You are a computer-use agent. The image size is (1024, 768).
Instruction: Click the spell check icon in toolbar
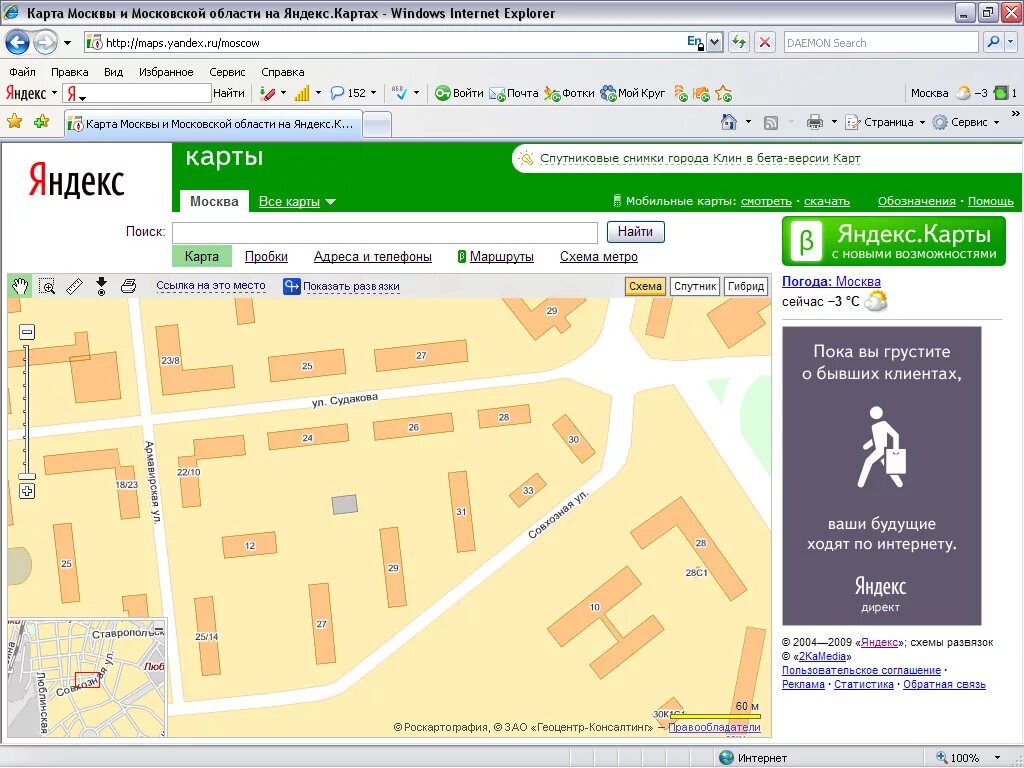(399, 93)
